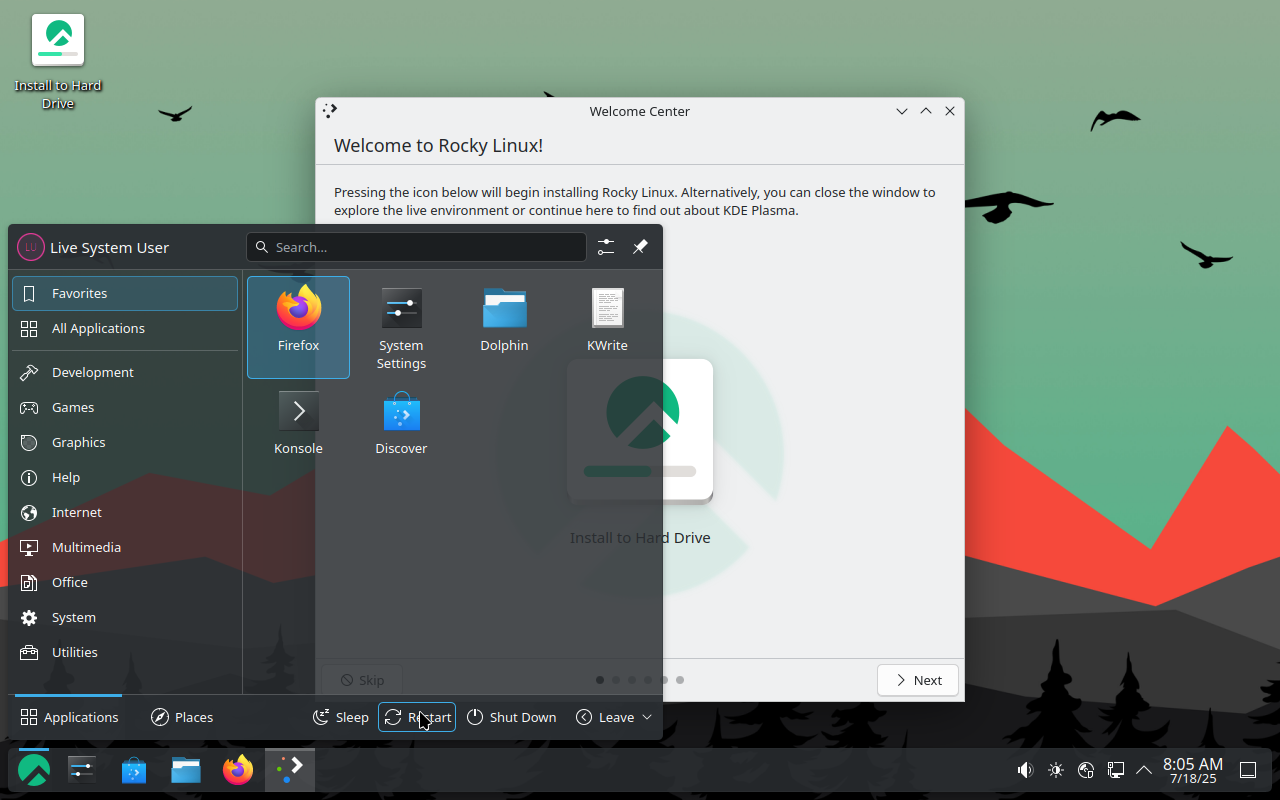The width and height of the screenshot is (1280, 800).
Task: Select the Favorites category
Action: tap(125, 293)
